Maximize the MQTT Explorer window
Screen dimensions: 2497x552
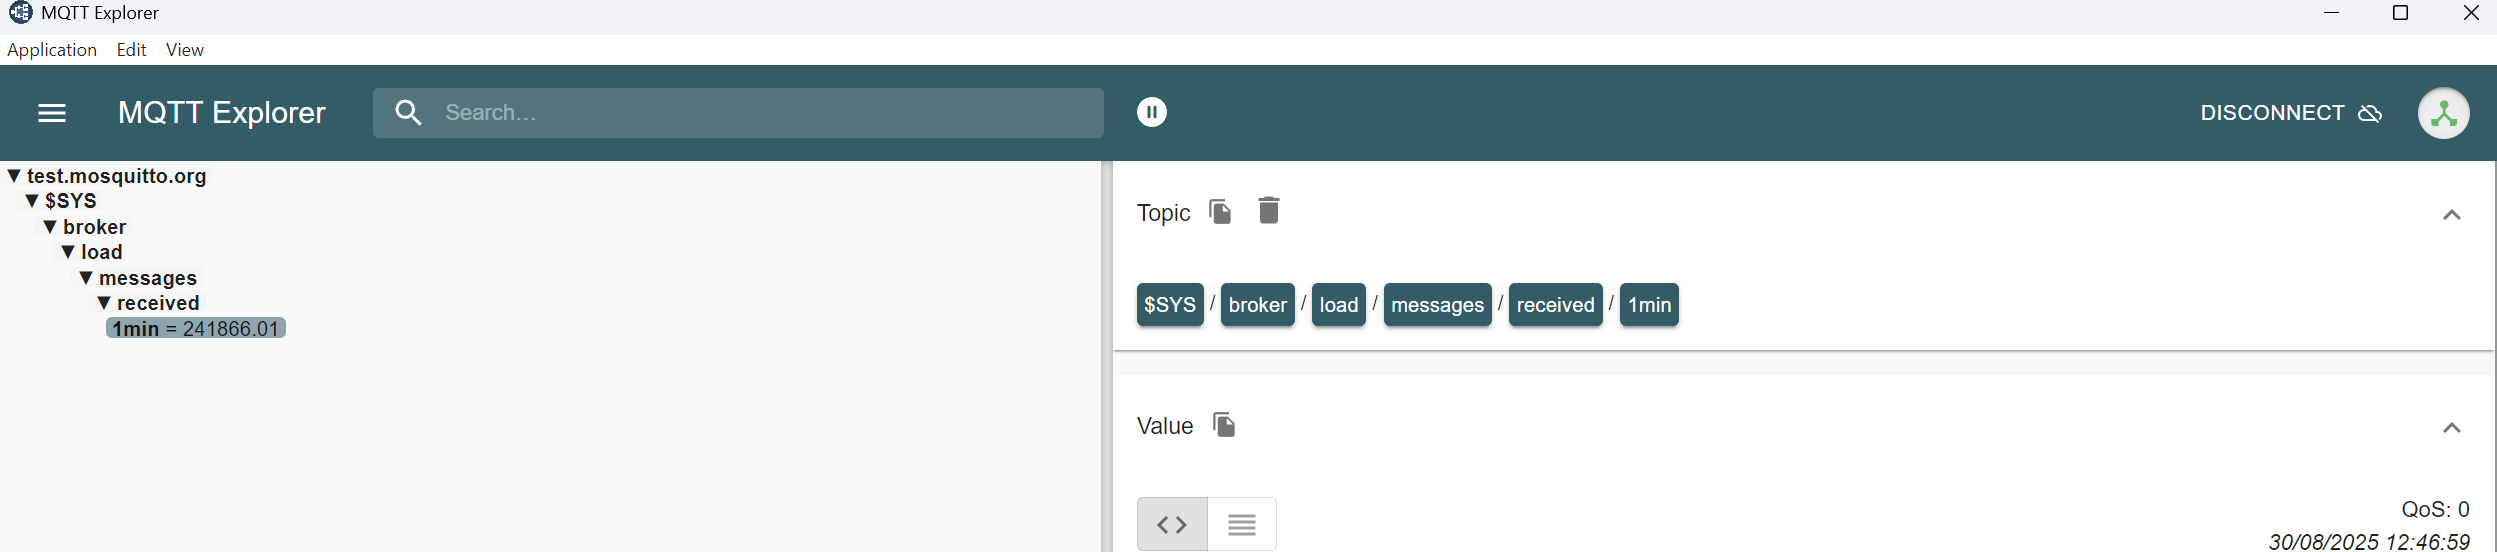click(x=2400, y=13)
